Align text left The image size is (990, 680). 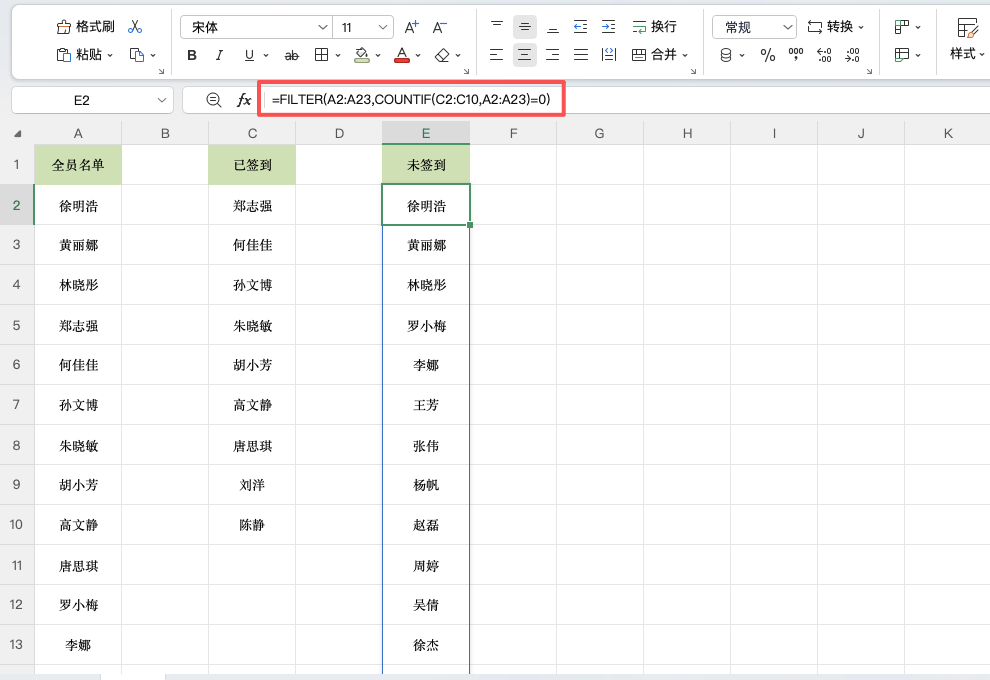497,55
